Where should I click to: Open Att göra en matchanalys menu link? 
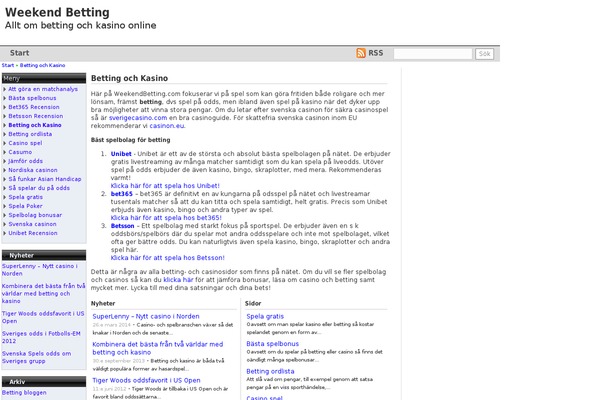click(x=43, y=89)
